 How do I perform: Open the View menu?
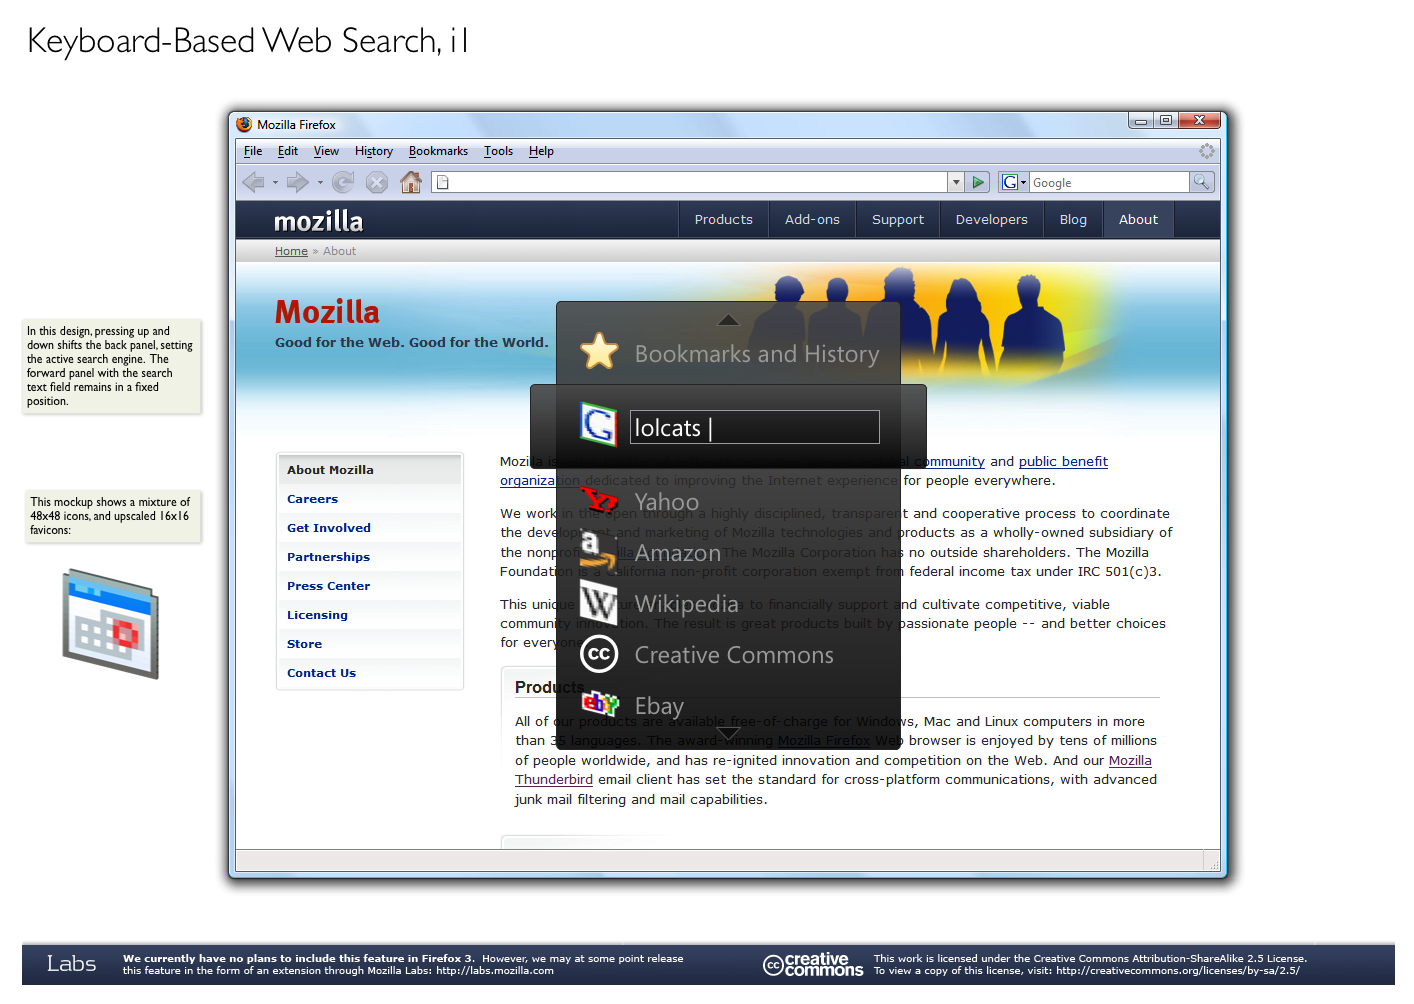[326, 151]
